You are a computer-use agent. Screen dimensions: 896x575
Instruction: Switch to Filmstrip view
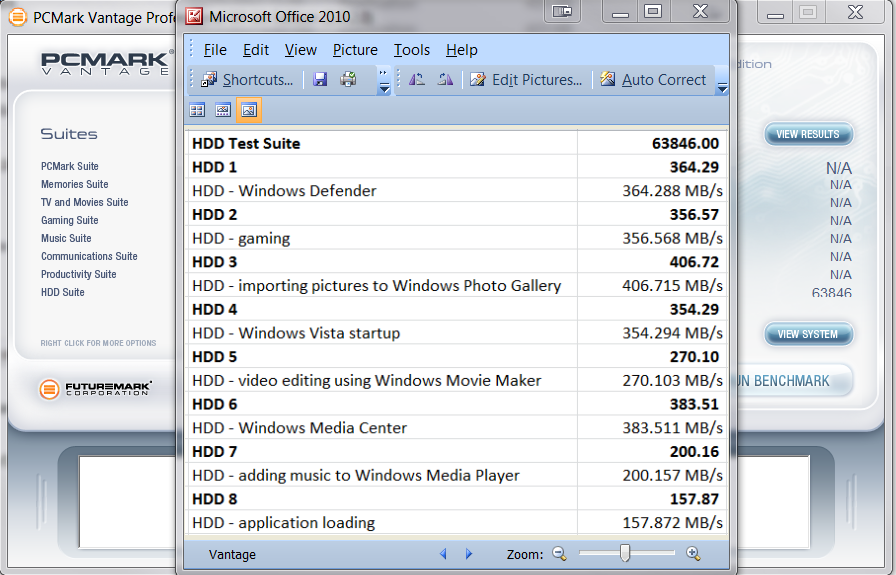[x=223, y=110]
